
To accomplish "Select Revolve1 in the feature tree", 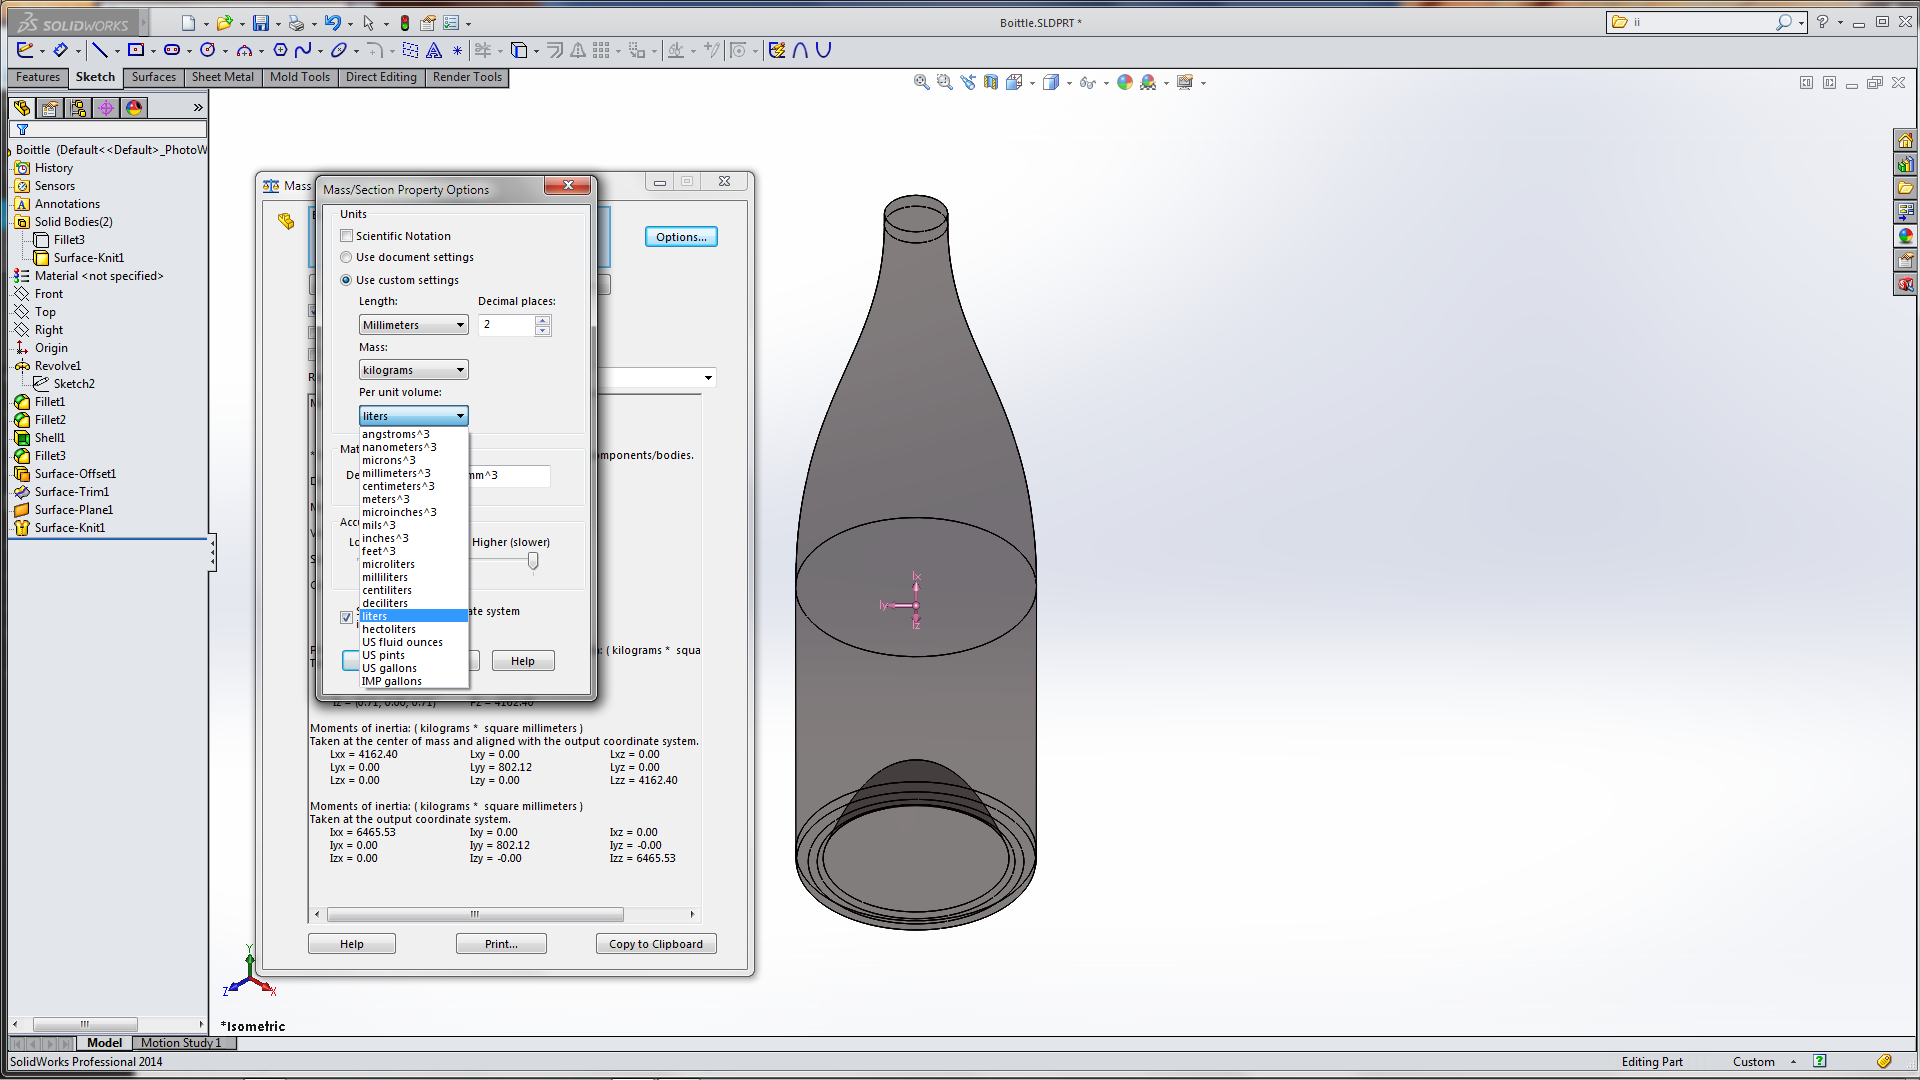I will tap(57, 366).
